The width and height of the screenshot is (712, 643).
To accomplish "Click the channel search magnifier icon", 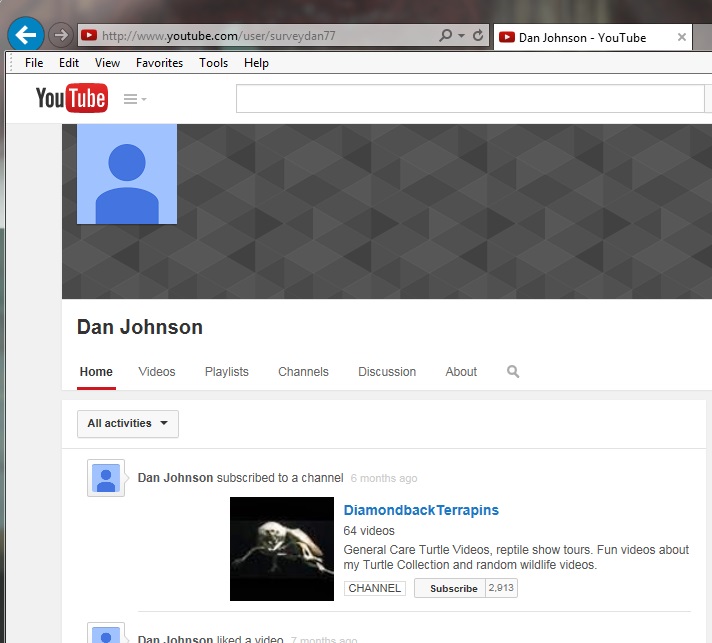I will click(x=513, y=371).
